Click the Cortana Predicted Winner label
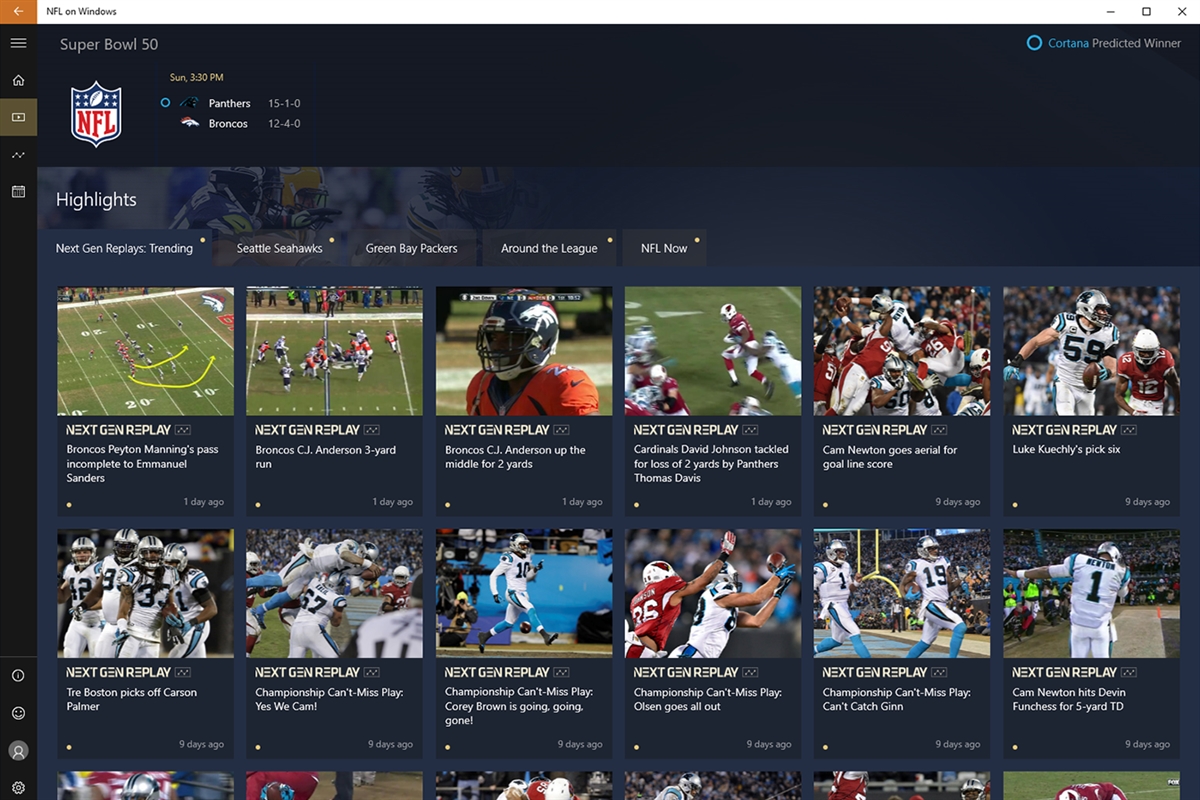 click(1115, 43)
